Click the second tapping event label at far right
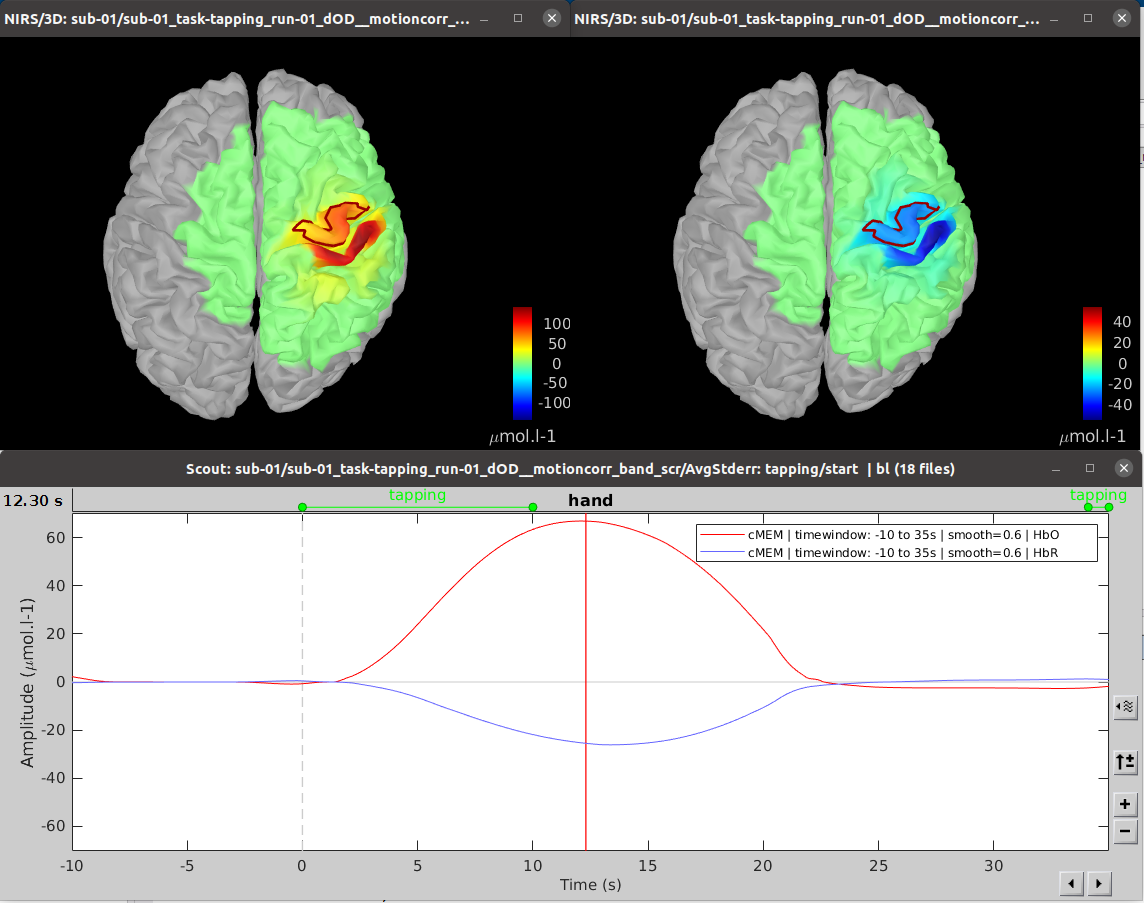1144x903 pixels. point(1097,495)
